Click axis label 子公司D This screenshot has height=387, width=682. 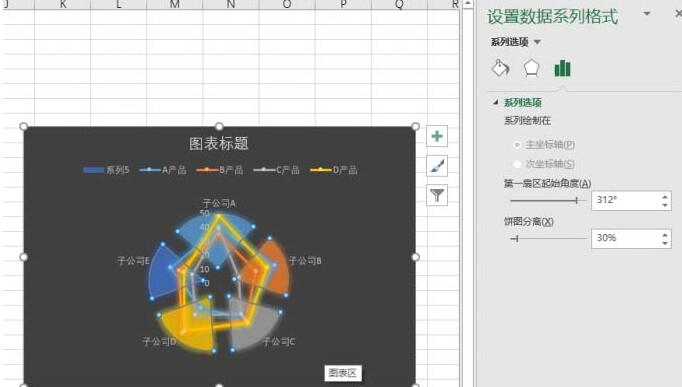click(x=159, y=341)
